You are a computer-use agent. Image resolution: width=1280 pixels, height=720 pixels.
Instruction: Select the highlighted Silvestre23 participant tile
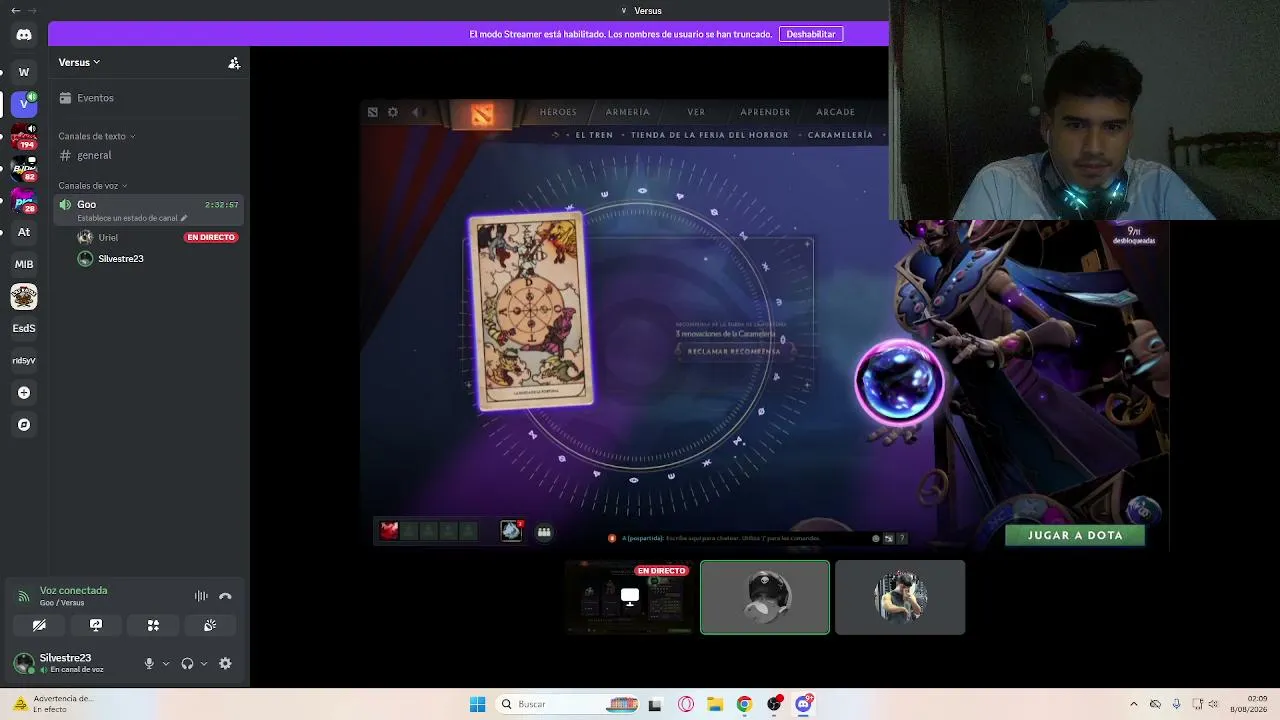765,597
